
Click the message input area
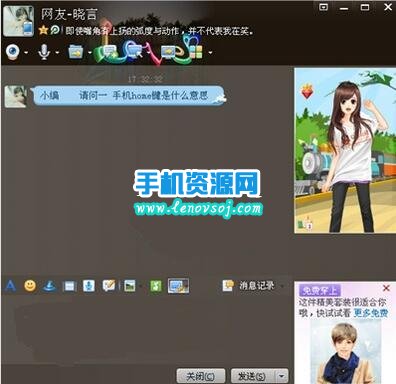click(x=146, y=330)
